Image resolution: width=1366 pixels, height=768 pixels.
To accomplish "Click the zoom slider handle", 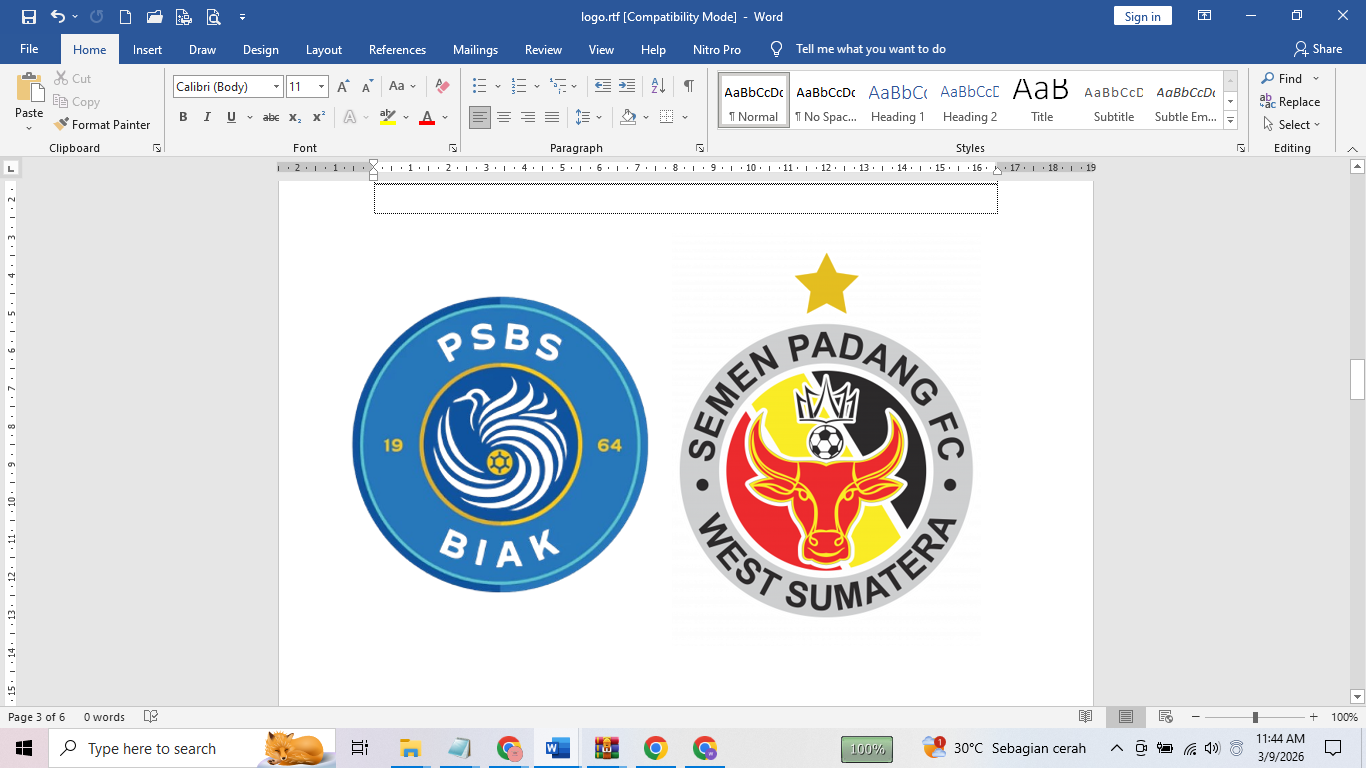I will tap(1255, 717).
